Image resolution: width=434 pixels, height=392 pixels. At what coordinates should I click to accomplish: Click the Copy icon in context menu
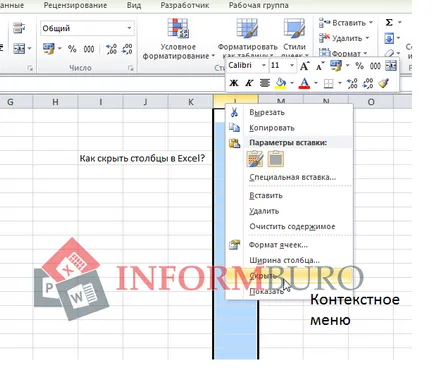(234, 128)
